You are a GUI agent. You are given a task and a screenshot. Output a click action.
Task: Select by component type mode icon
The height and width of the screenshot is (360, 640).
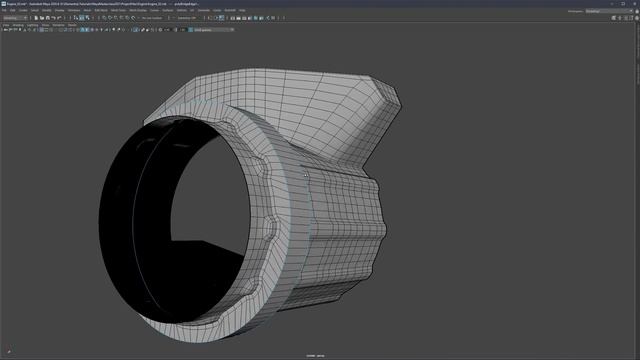(x=87, y=18)
